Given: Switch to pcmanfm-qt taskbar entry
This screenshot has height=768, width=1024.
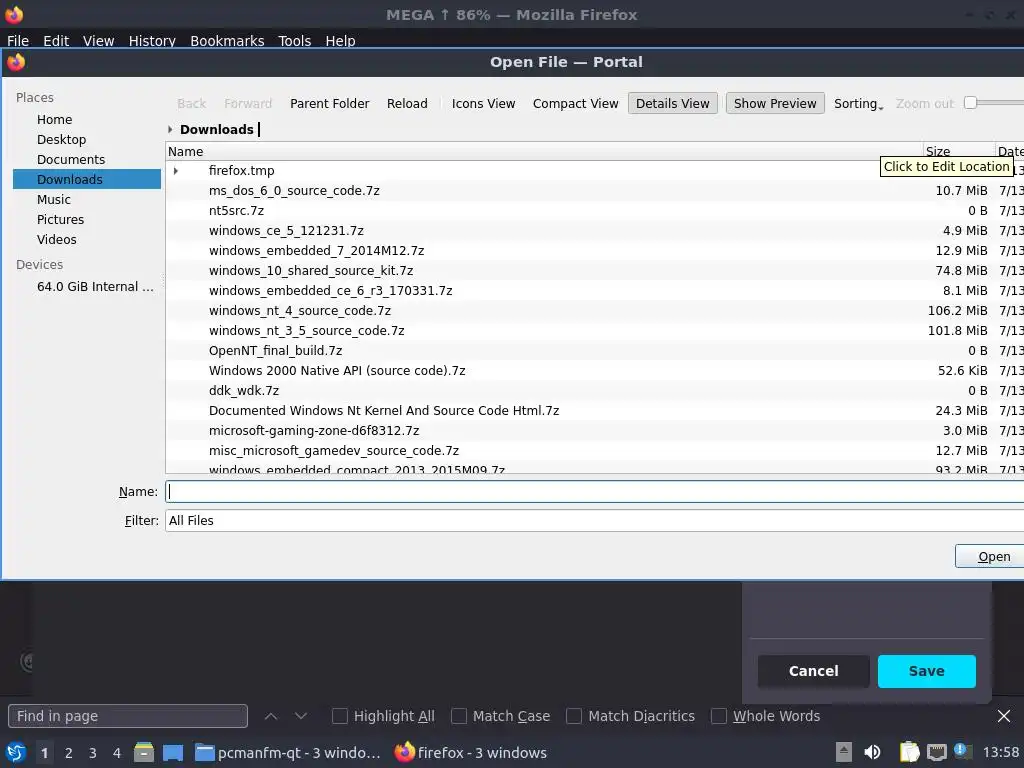Looking at the screenshot, I should [288, 752].
